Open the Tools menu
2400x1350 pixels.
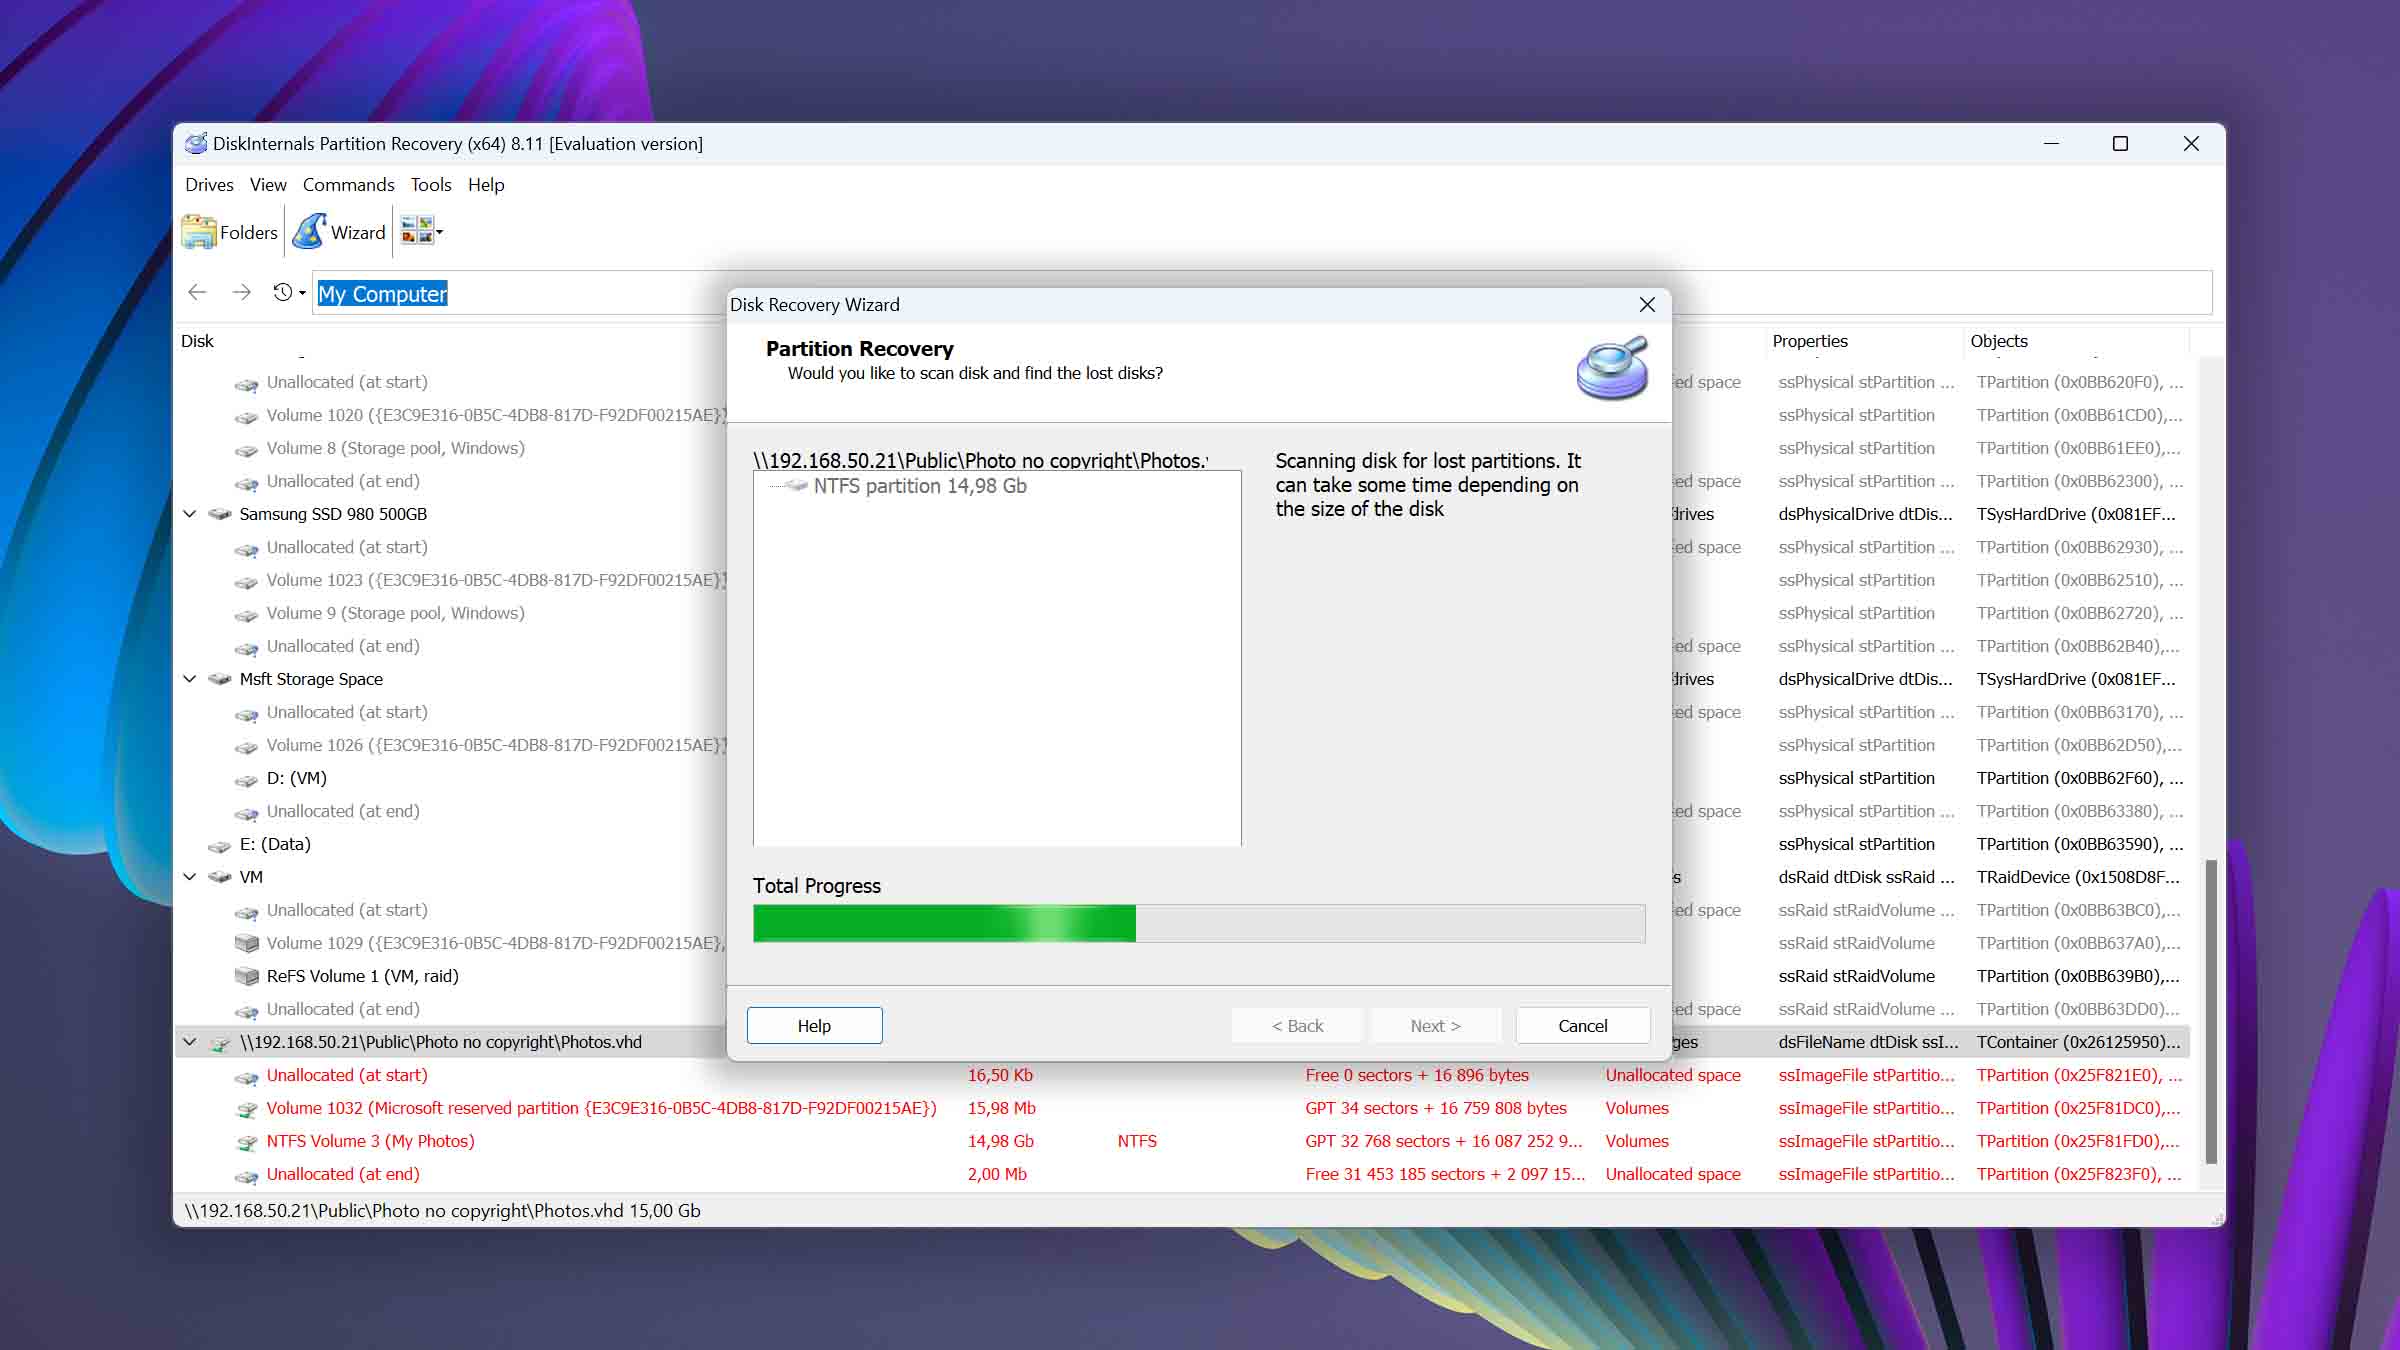coord(431,185)
